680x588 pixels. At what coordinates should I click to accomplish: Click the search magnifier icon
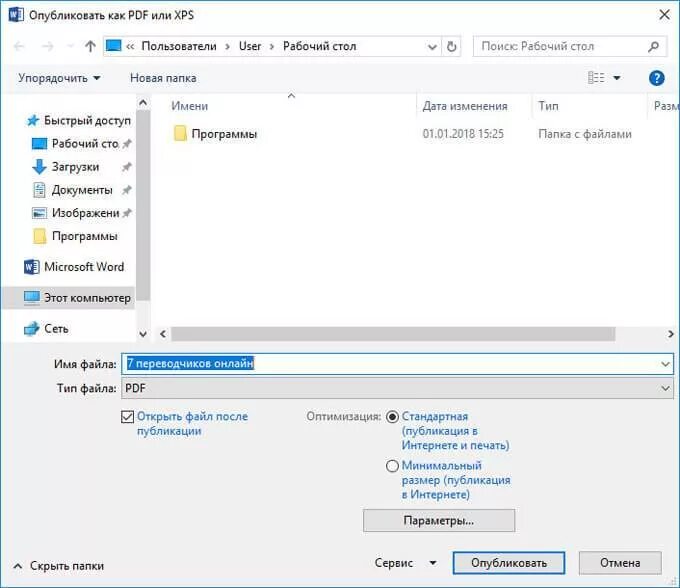[x=653, y=46]
